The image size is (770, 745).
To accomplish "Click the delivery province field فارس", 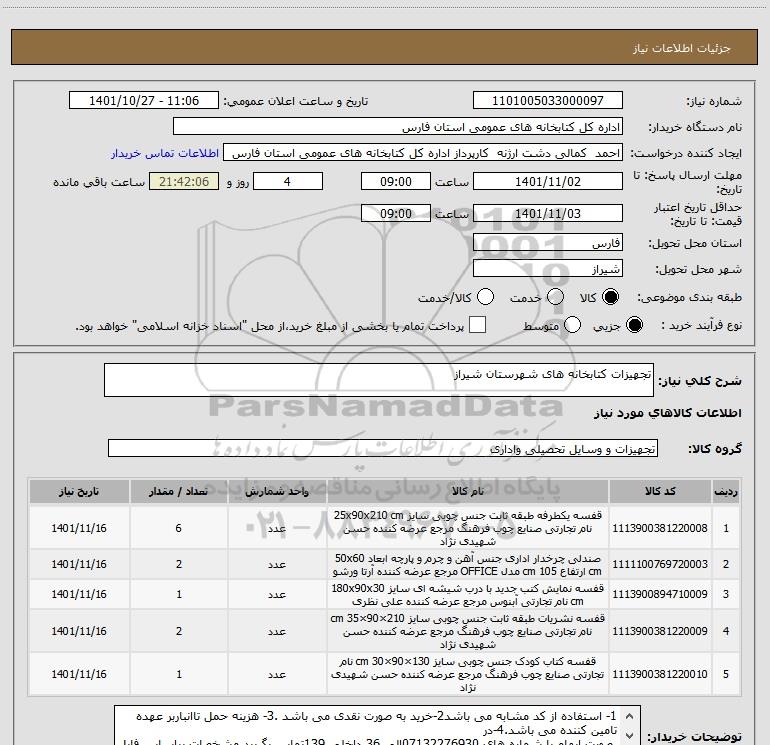I will click(548, 243).
